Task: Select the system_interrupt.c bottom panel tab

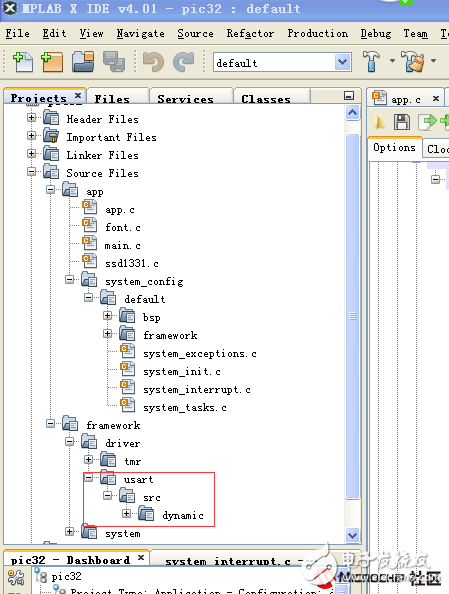Action: coord(228,561)
